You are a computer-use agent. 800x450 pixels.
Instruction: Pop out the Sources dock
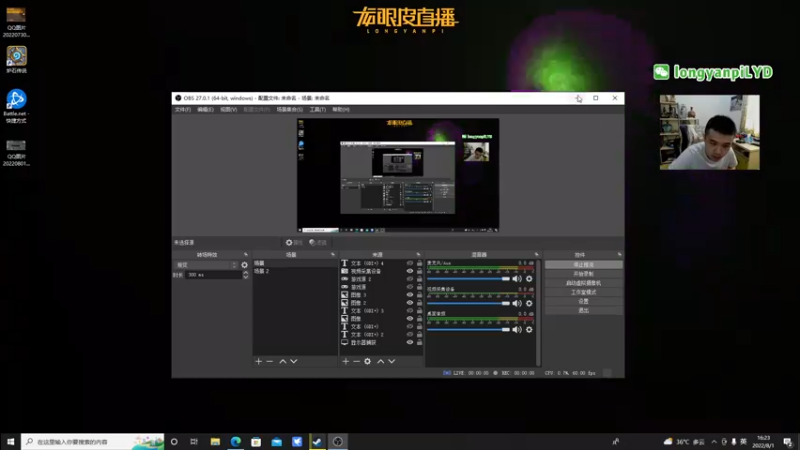[418, 254]
